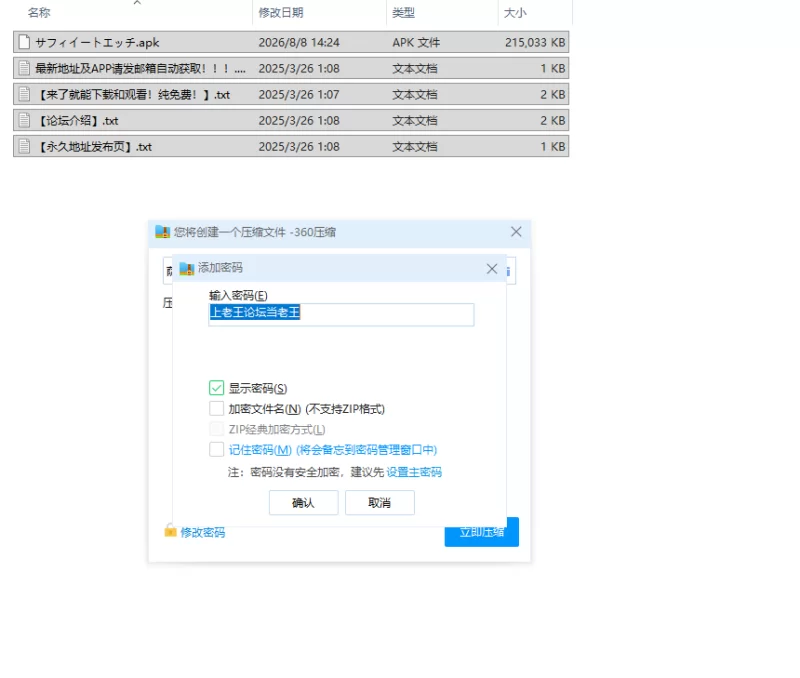Click the 记住密码(M) label text
Screen dimensions: 800x678
pyautogui.click(x=260, y=449)
